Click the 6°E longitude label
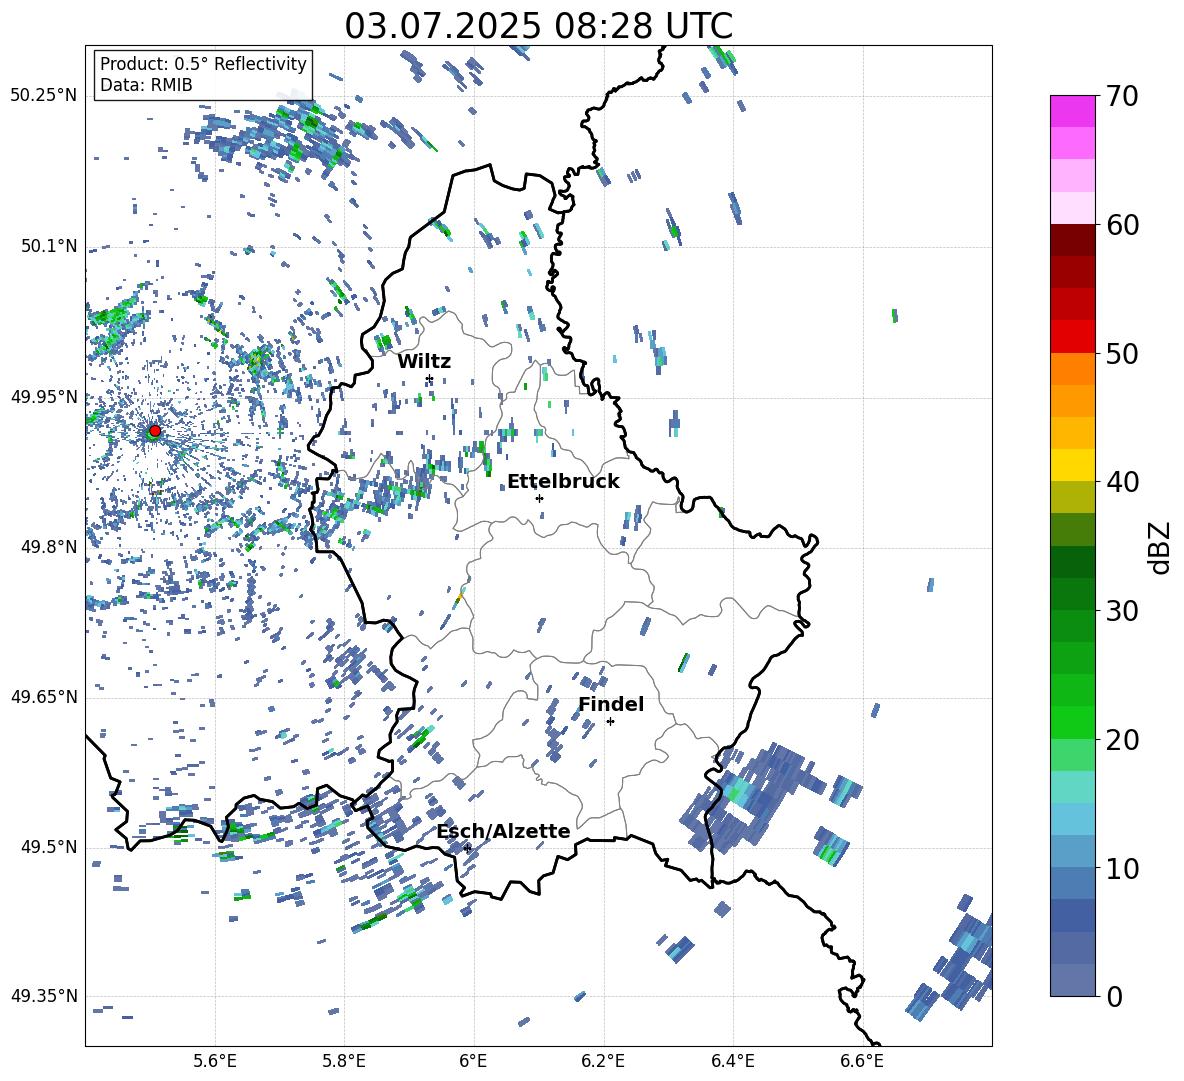Viewport: 1184px width, 1081px height. (x=473, y=1061)
